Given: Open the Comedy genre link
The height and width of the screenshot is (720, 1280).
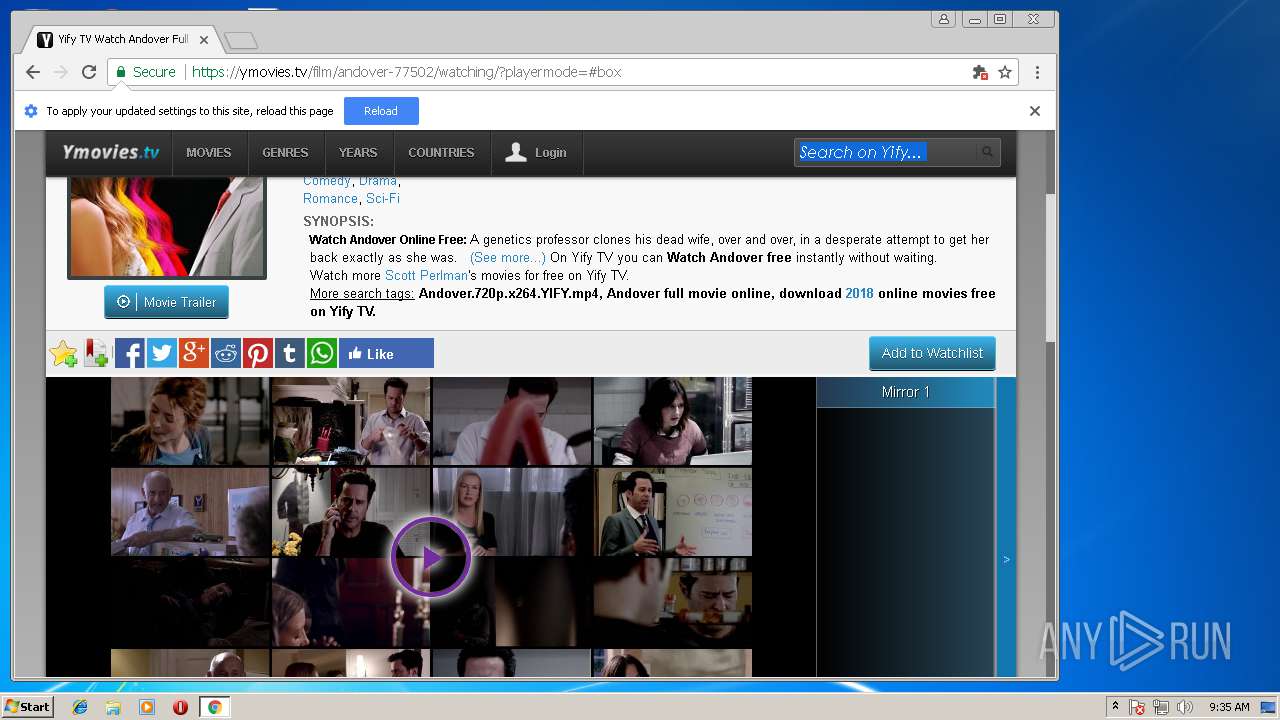Looking at the screenshot, I should (327, 181).
